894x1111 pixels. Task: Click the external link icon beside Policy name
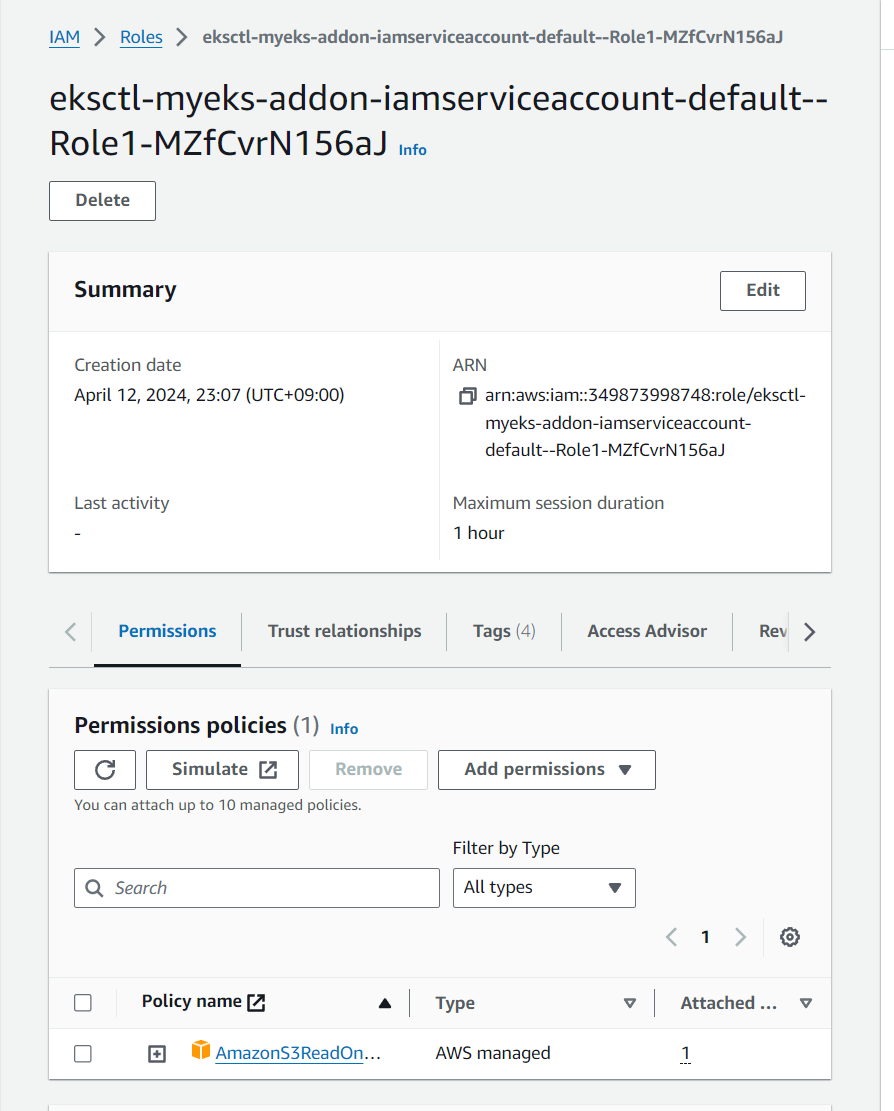pyautogui.click(x=256, y=1002)
